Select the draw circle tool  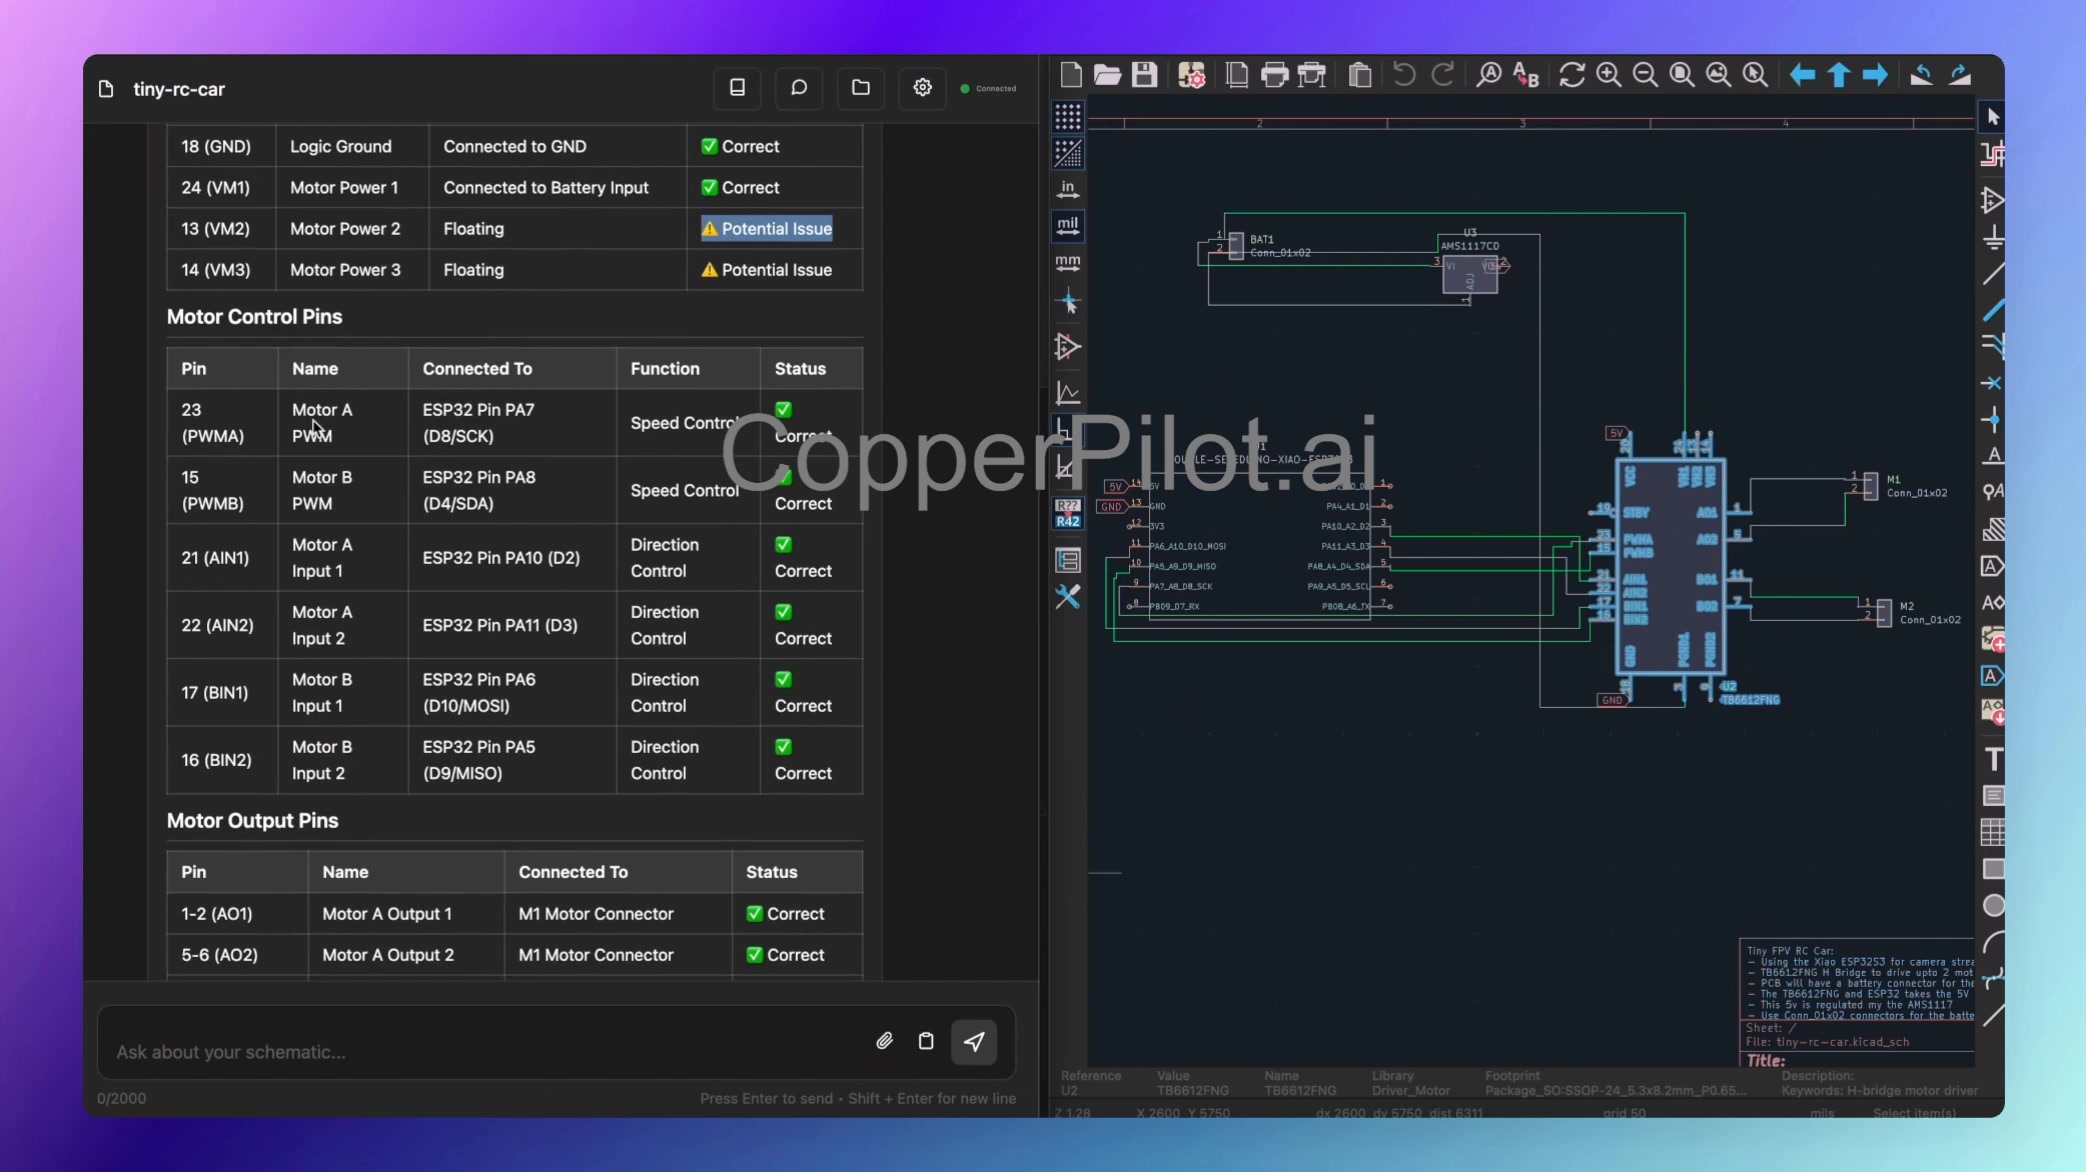[x=1993, y=905]
